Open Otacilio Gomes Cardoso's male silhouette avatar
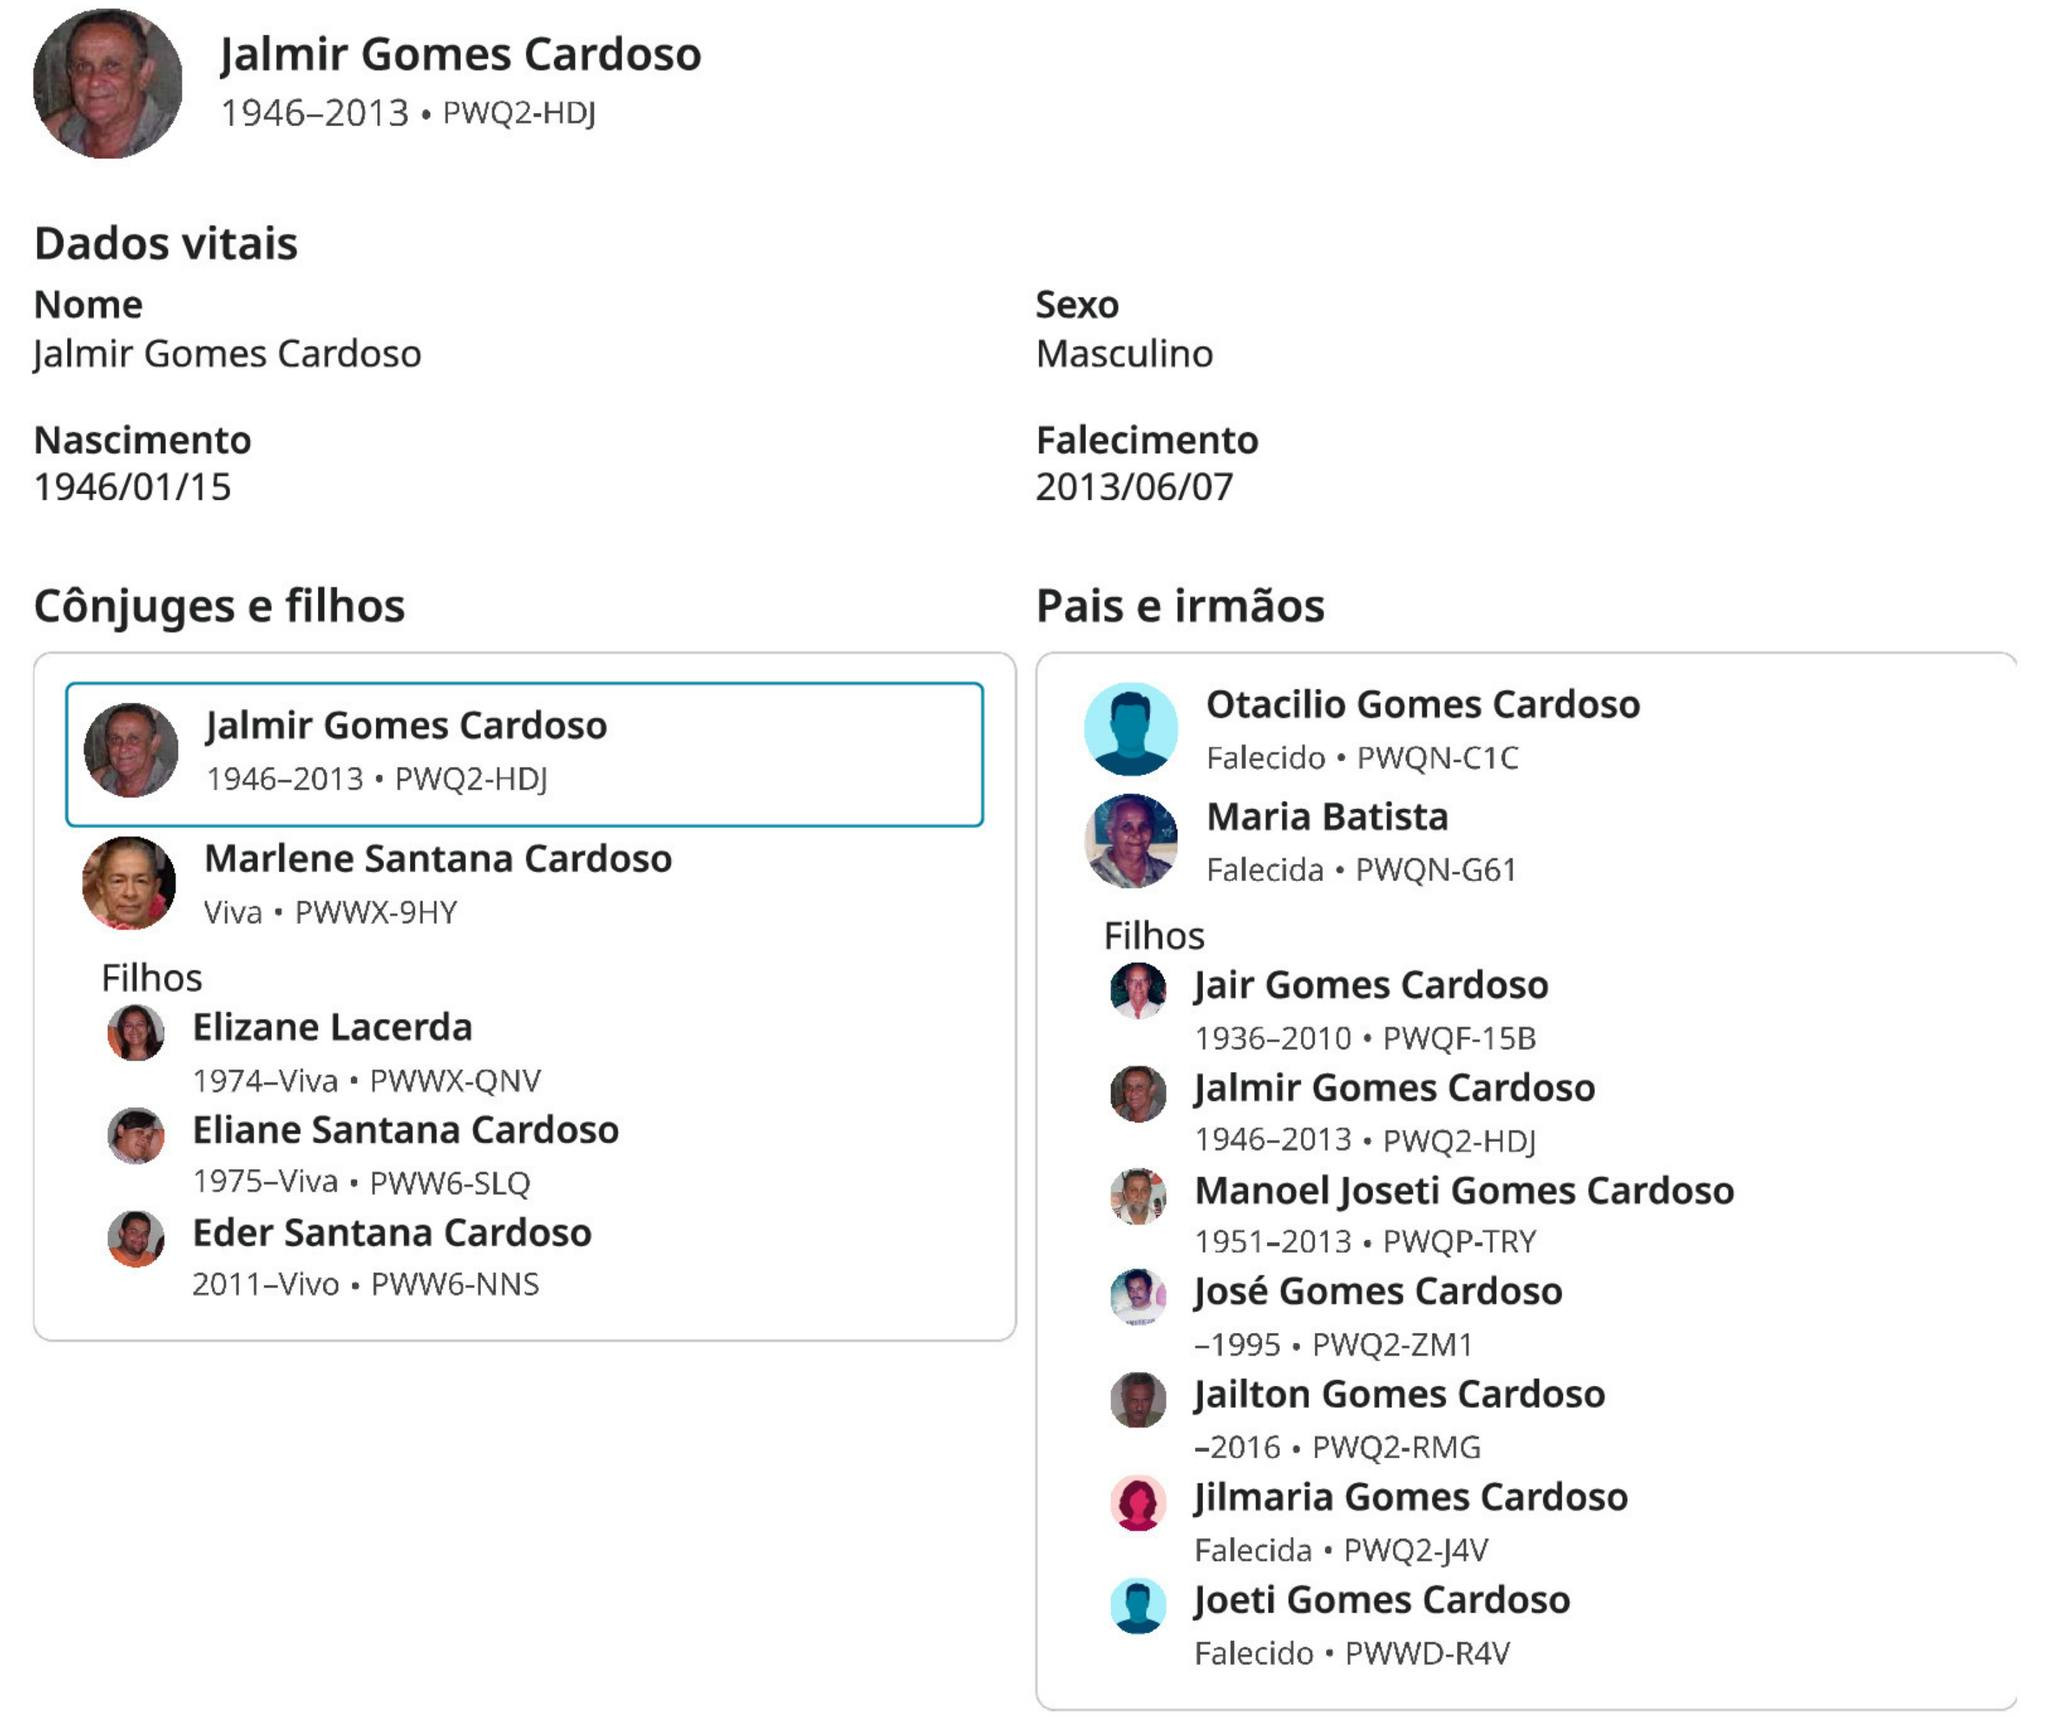Image resolution: width=2048 pixels, height=1717 pixels. [1131, 729]
